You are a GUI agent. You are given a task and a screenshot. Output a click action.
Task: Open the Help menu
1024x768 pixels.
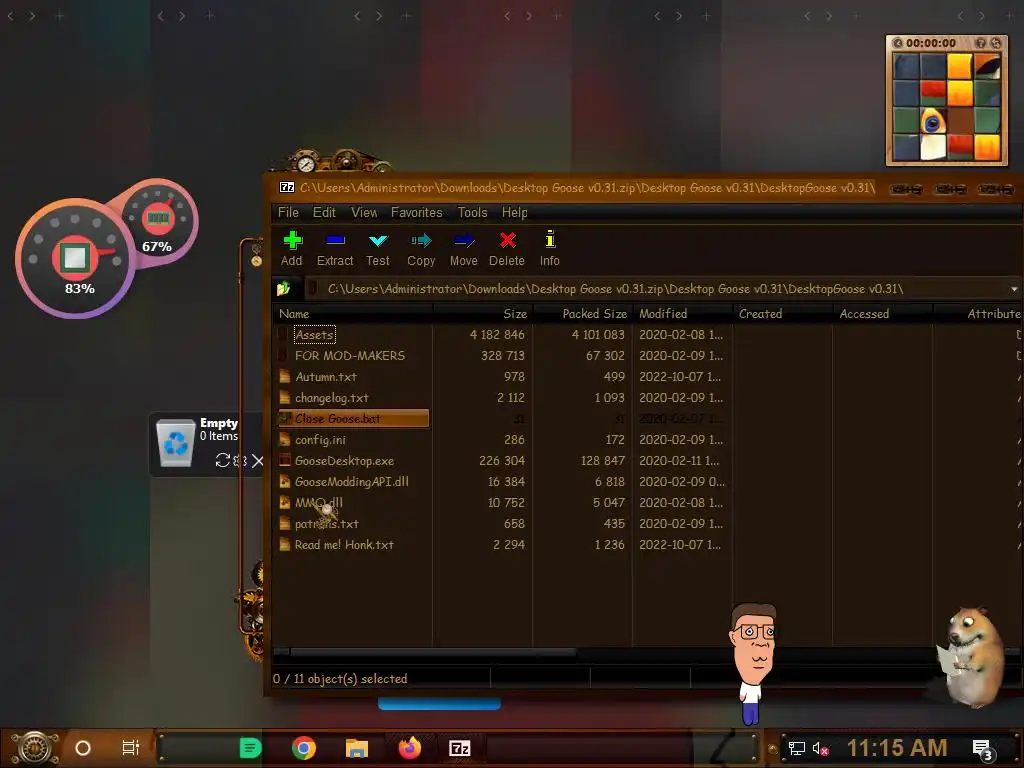coord(515,212)
